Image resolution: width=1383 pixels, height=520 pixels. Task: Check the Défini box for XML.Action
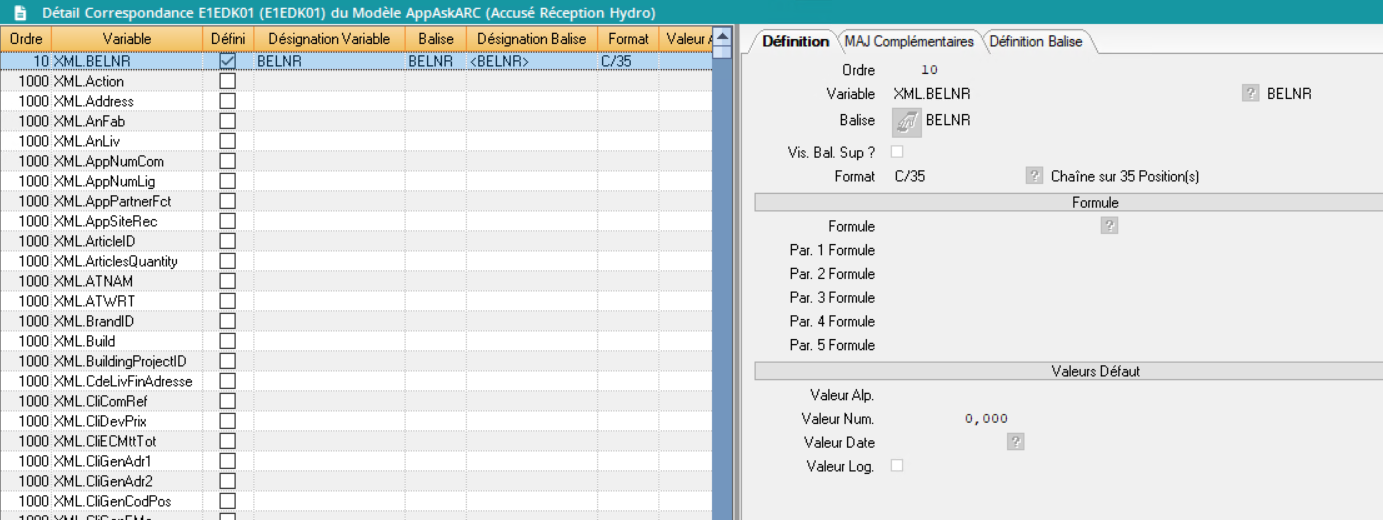(x=228, y=81)
